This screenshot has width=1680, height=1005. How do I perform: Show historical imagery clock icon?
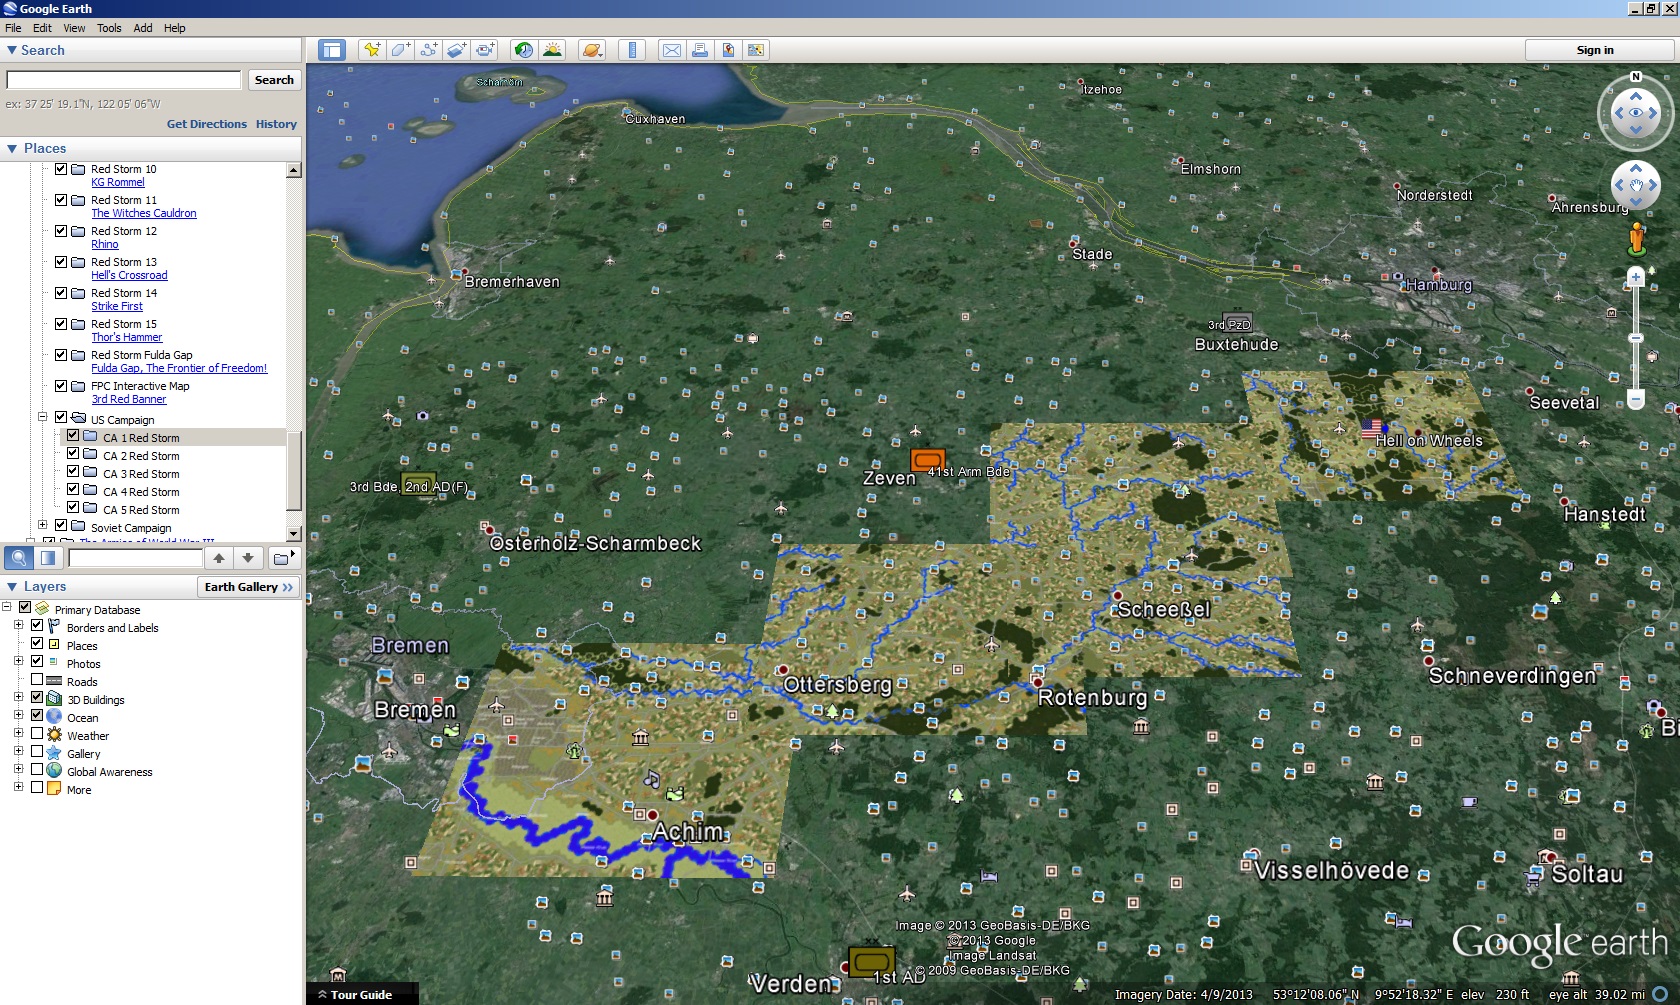click(x=523, y=50)
